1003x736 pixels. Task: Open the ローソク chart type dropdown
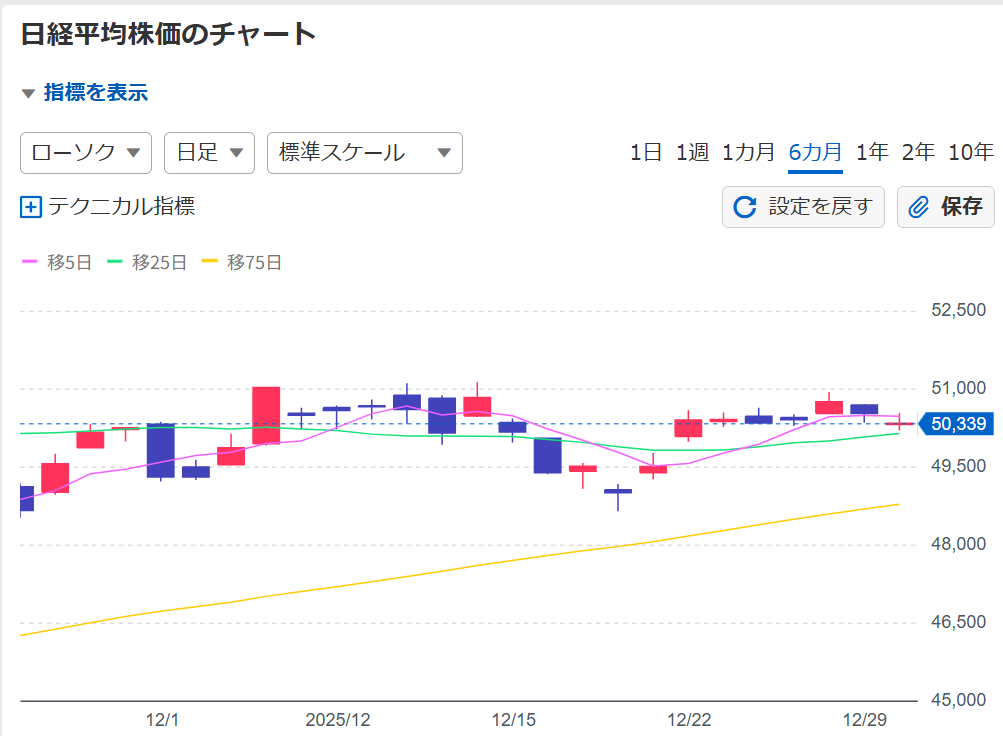(x=86, y=153)
